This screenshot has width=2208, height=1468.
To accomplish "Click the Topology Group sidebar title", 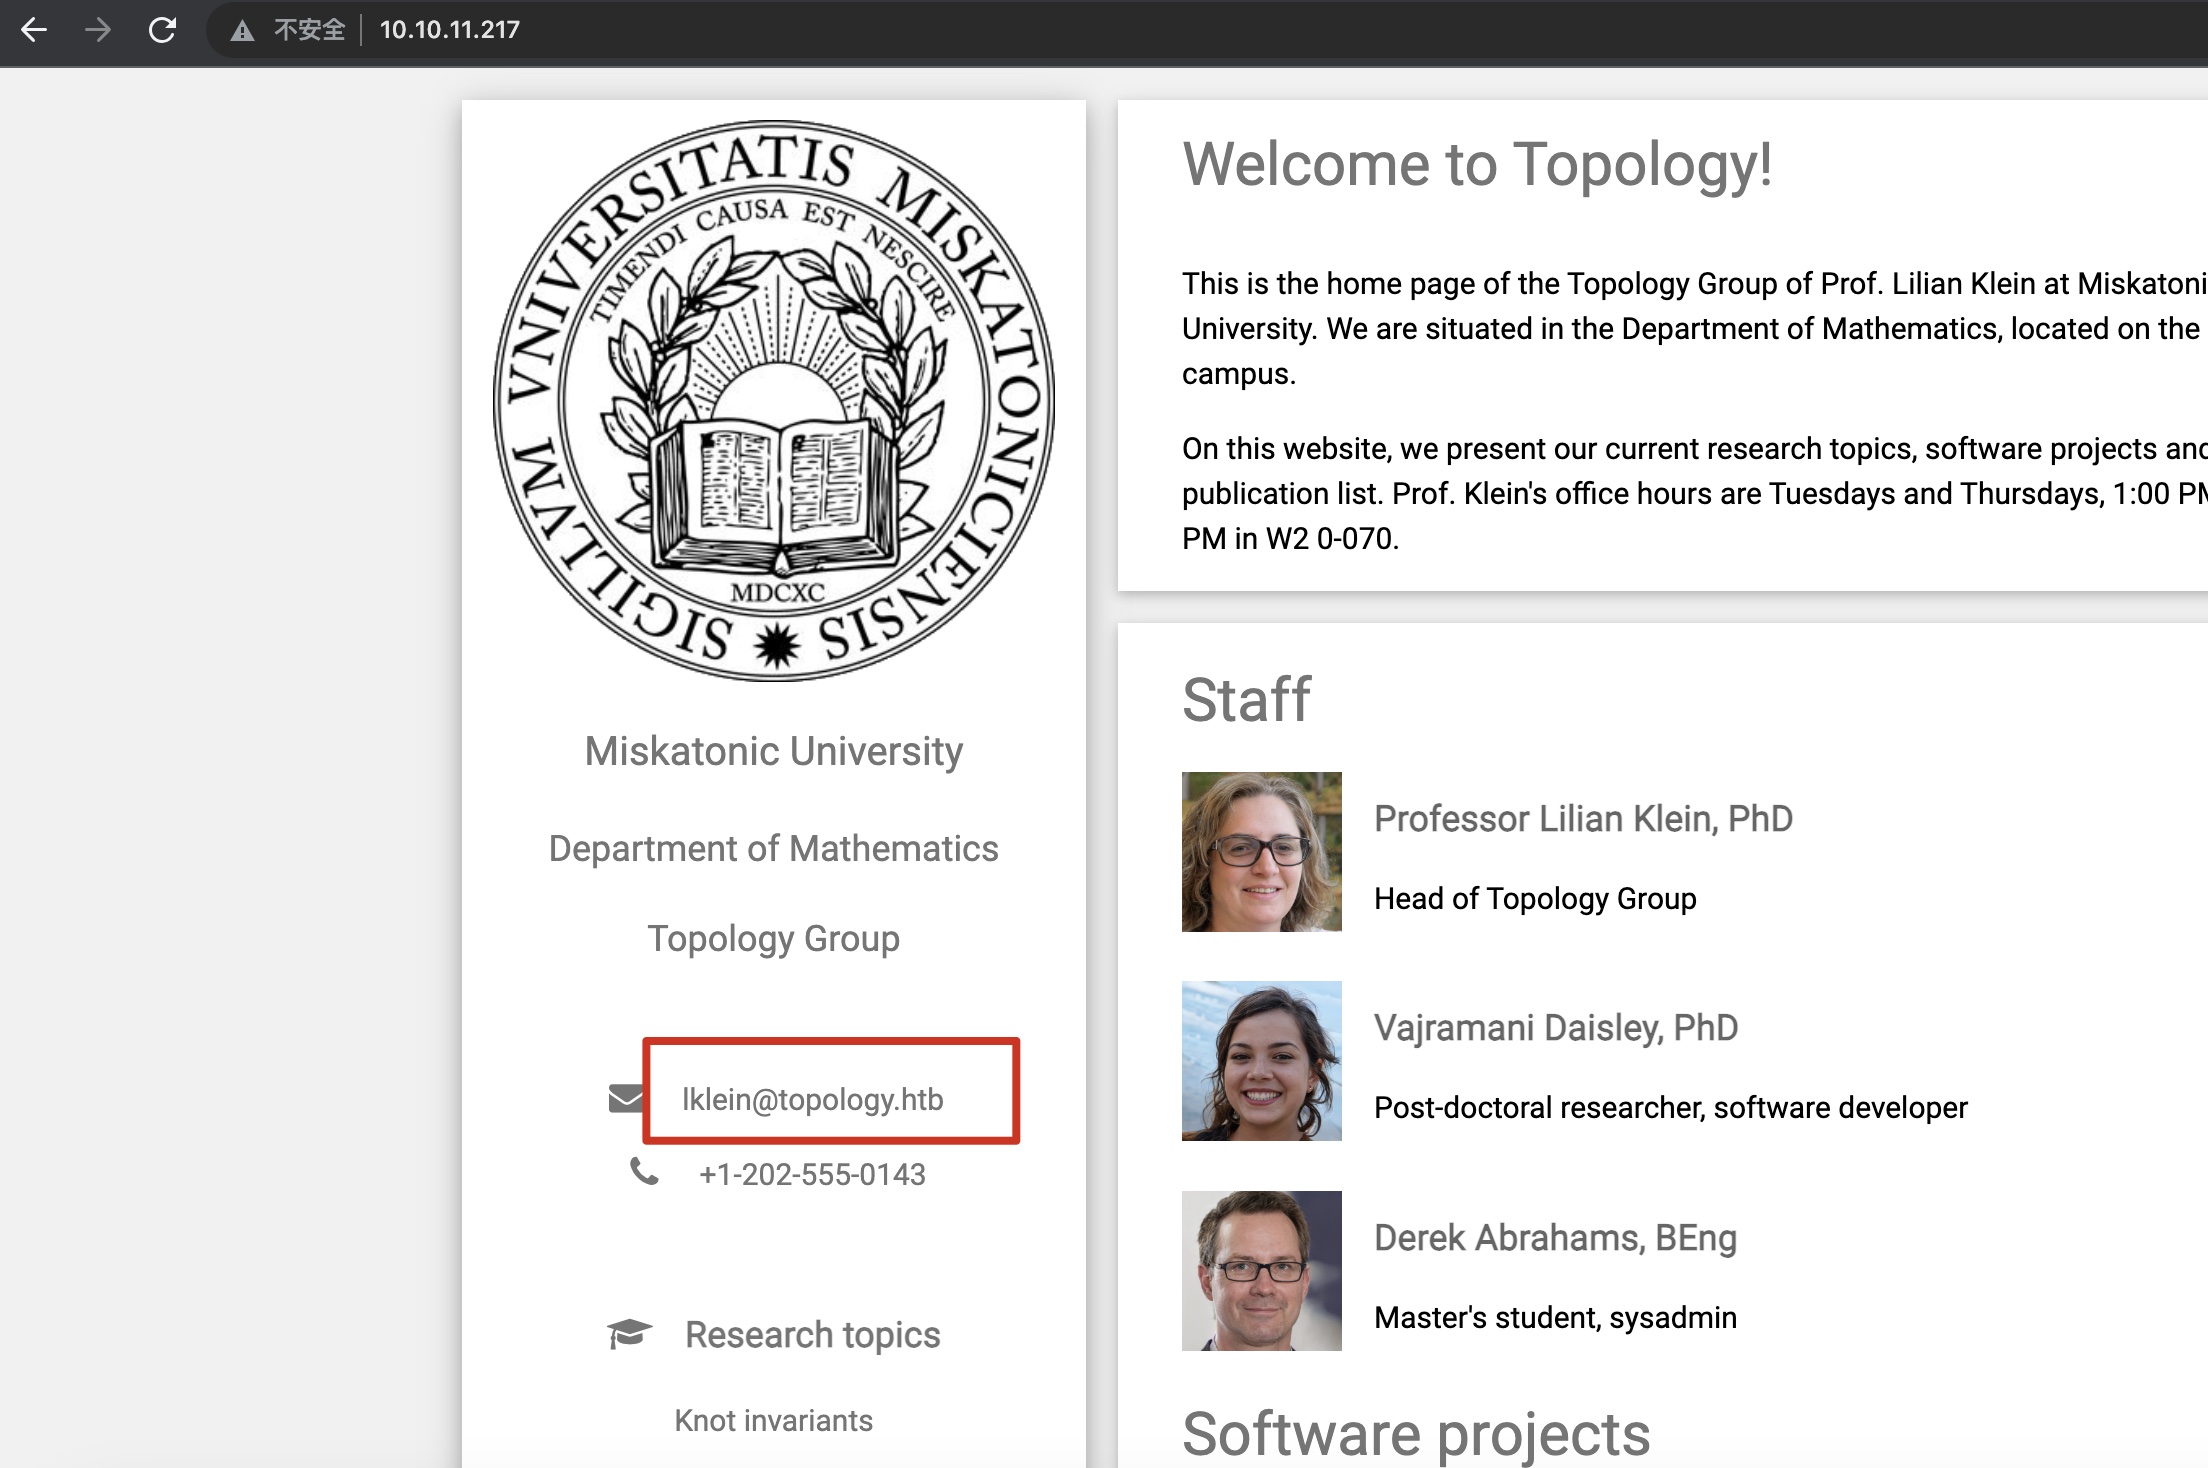I will pyautogui.click(x=773, y=938).
